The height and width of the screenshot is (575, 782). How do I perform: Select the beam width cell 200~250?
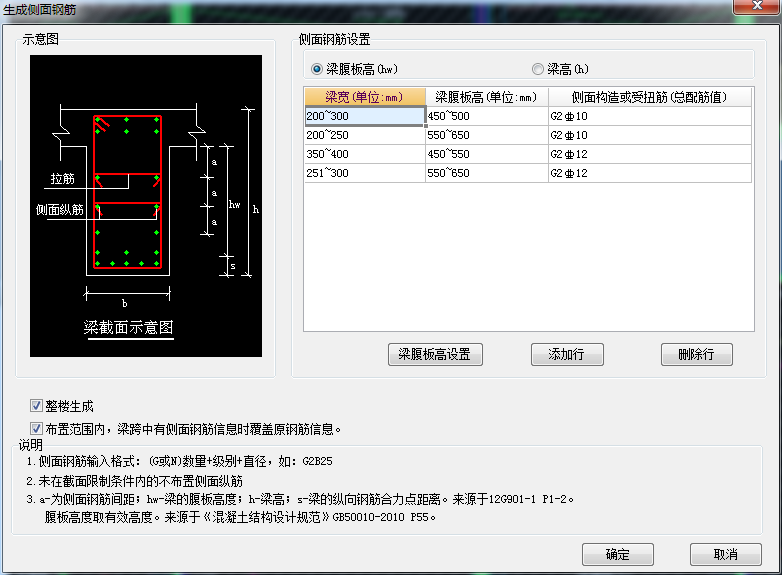tap(365, 135)
